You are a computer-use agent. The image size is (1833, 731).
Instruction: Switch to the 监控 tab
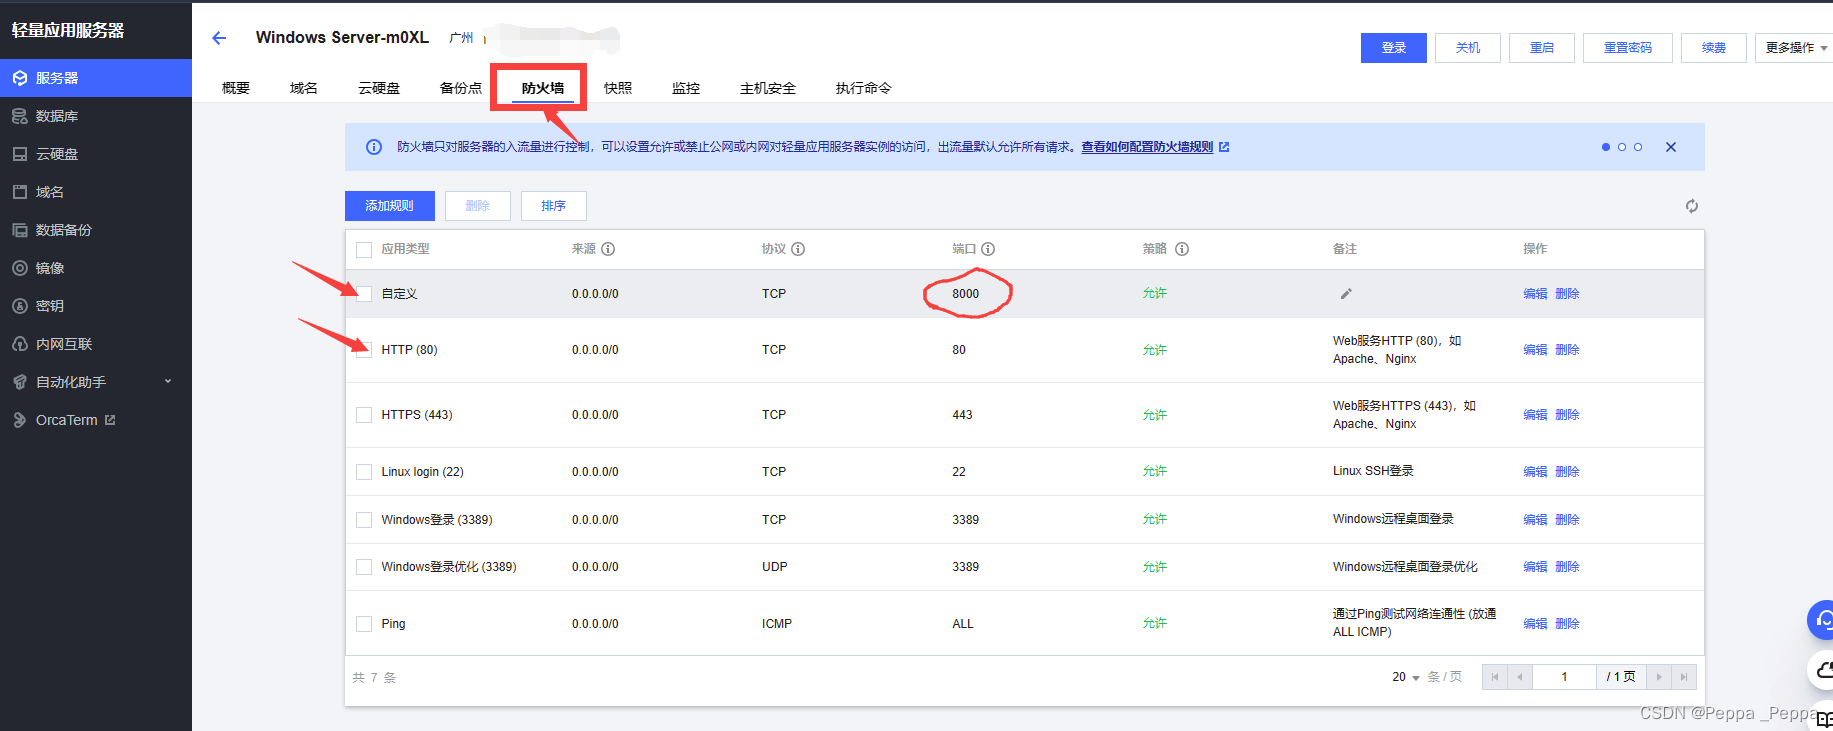pyautogui.click(x=686, y=88)
